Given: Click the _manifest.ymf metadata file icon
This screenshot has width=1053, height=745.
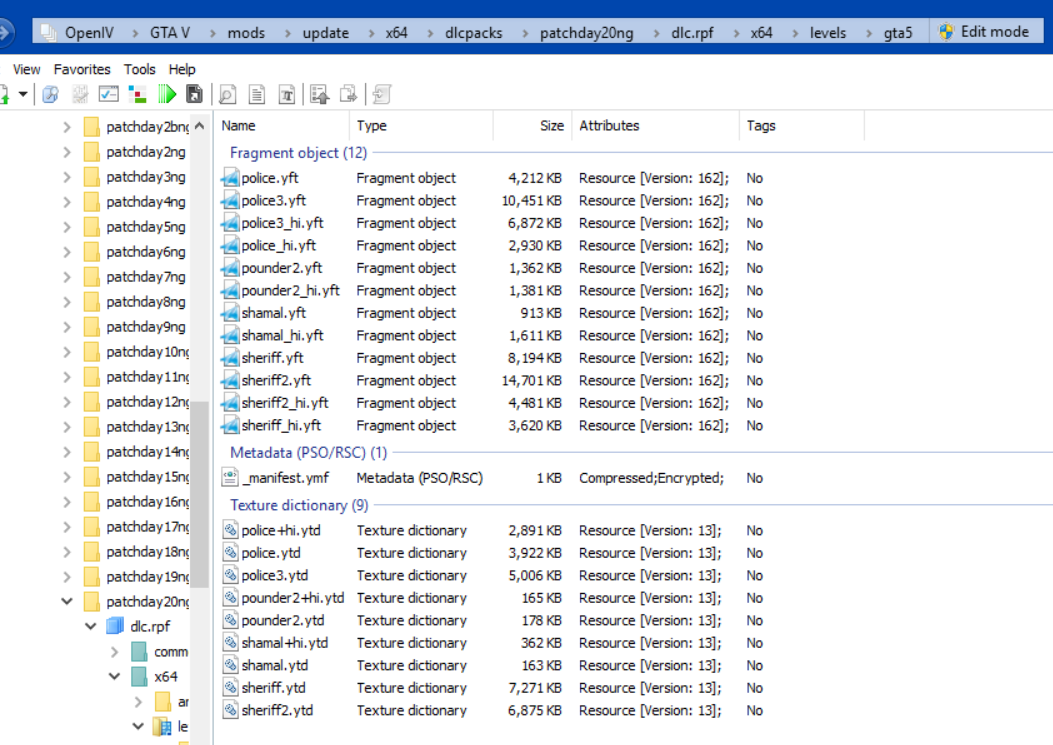Looking at the screenshot, I should coord(231,478).
